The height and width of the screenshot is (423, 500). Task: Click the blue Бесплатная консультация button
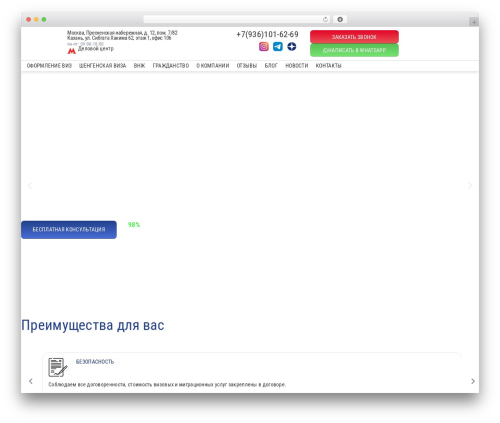(69, 230)
